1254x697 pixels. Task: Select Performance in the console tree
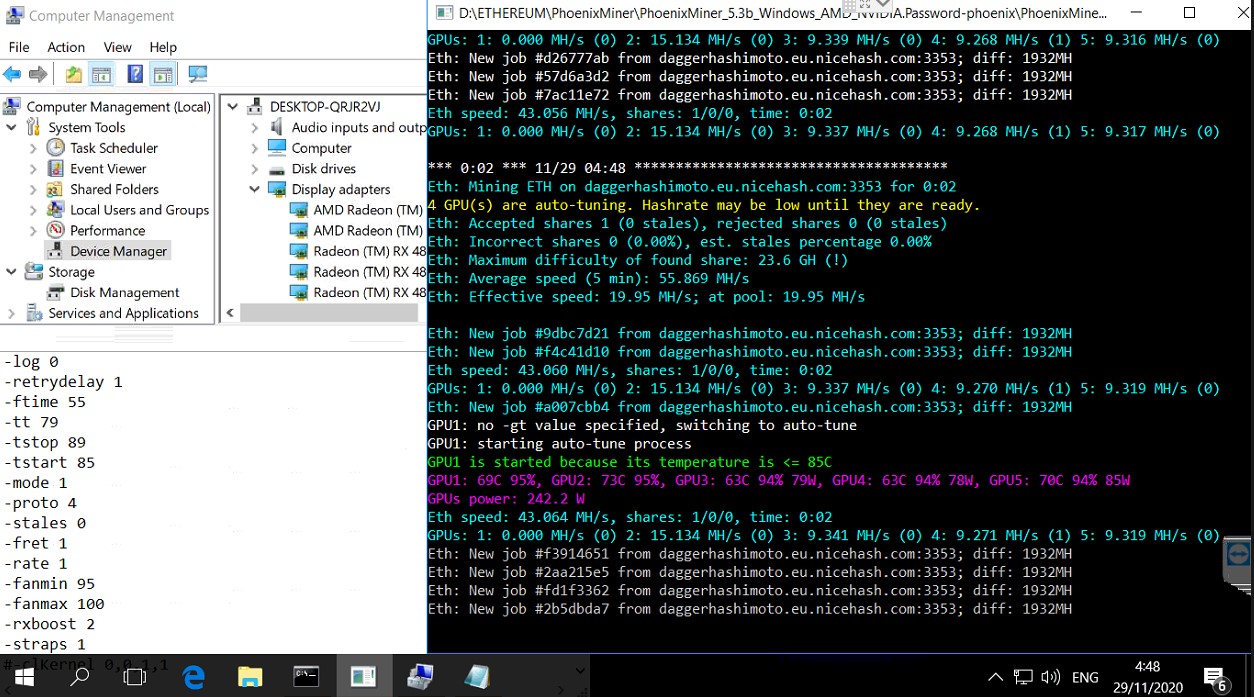coord(107,230)
